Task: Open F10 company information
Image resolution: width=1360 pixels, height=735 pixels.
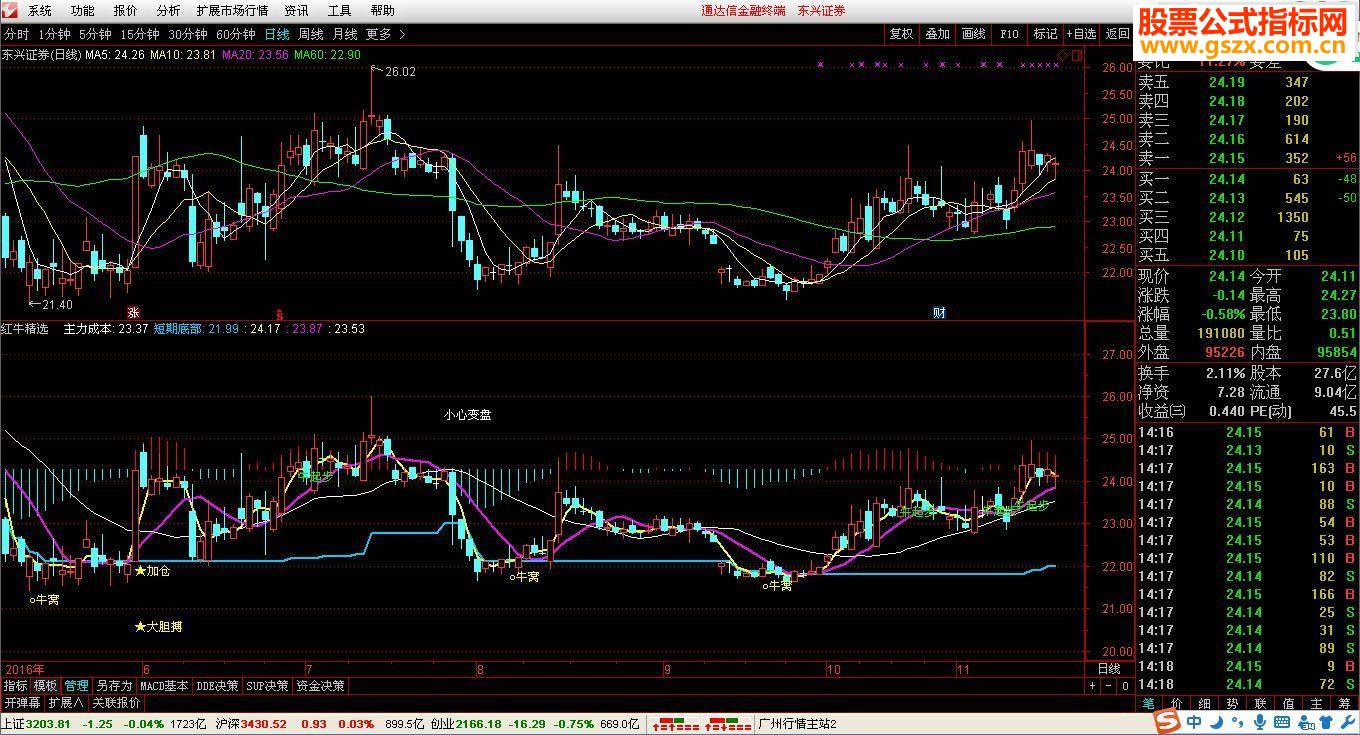Action: tap(1009, 33)
